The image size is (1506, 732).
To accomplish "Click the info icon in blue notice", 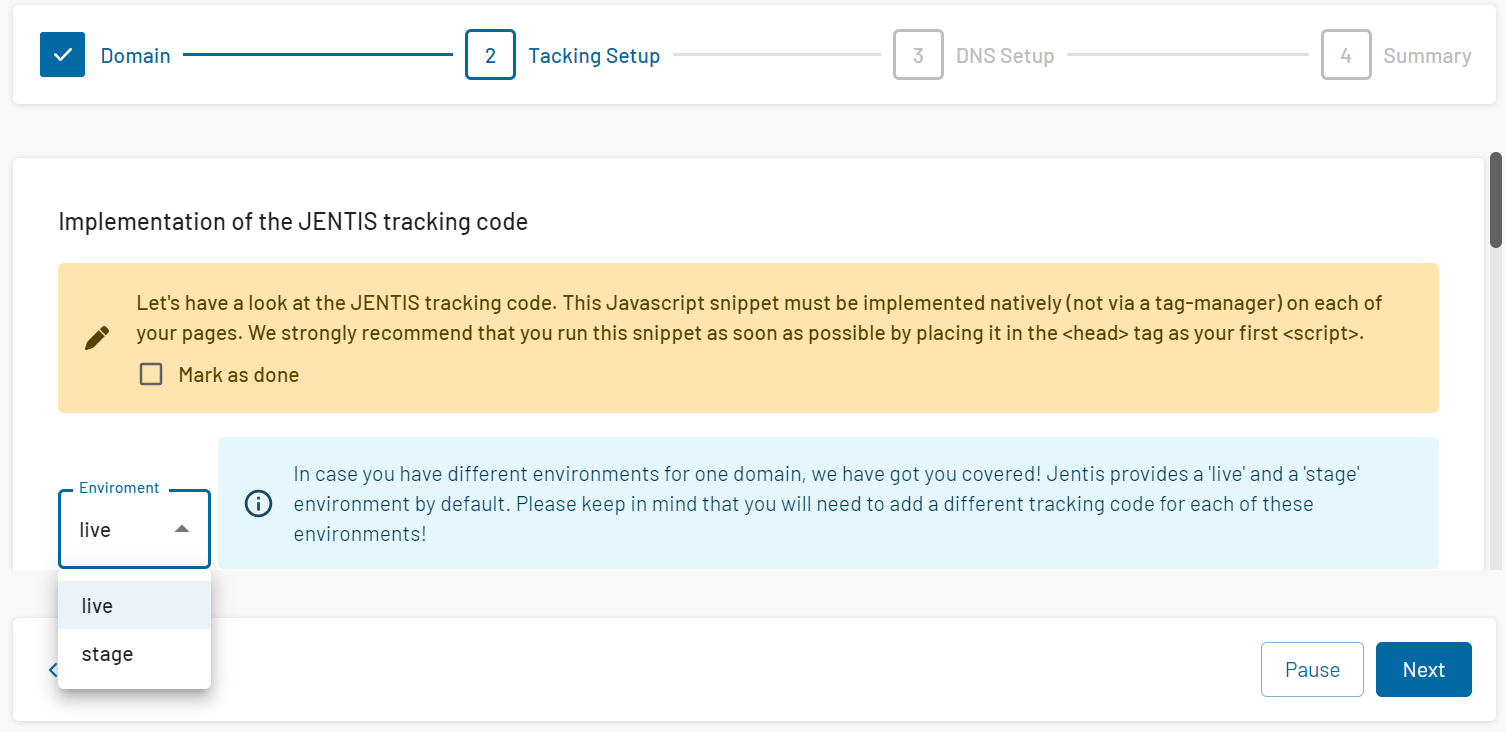I will 259,503.
